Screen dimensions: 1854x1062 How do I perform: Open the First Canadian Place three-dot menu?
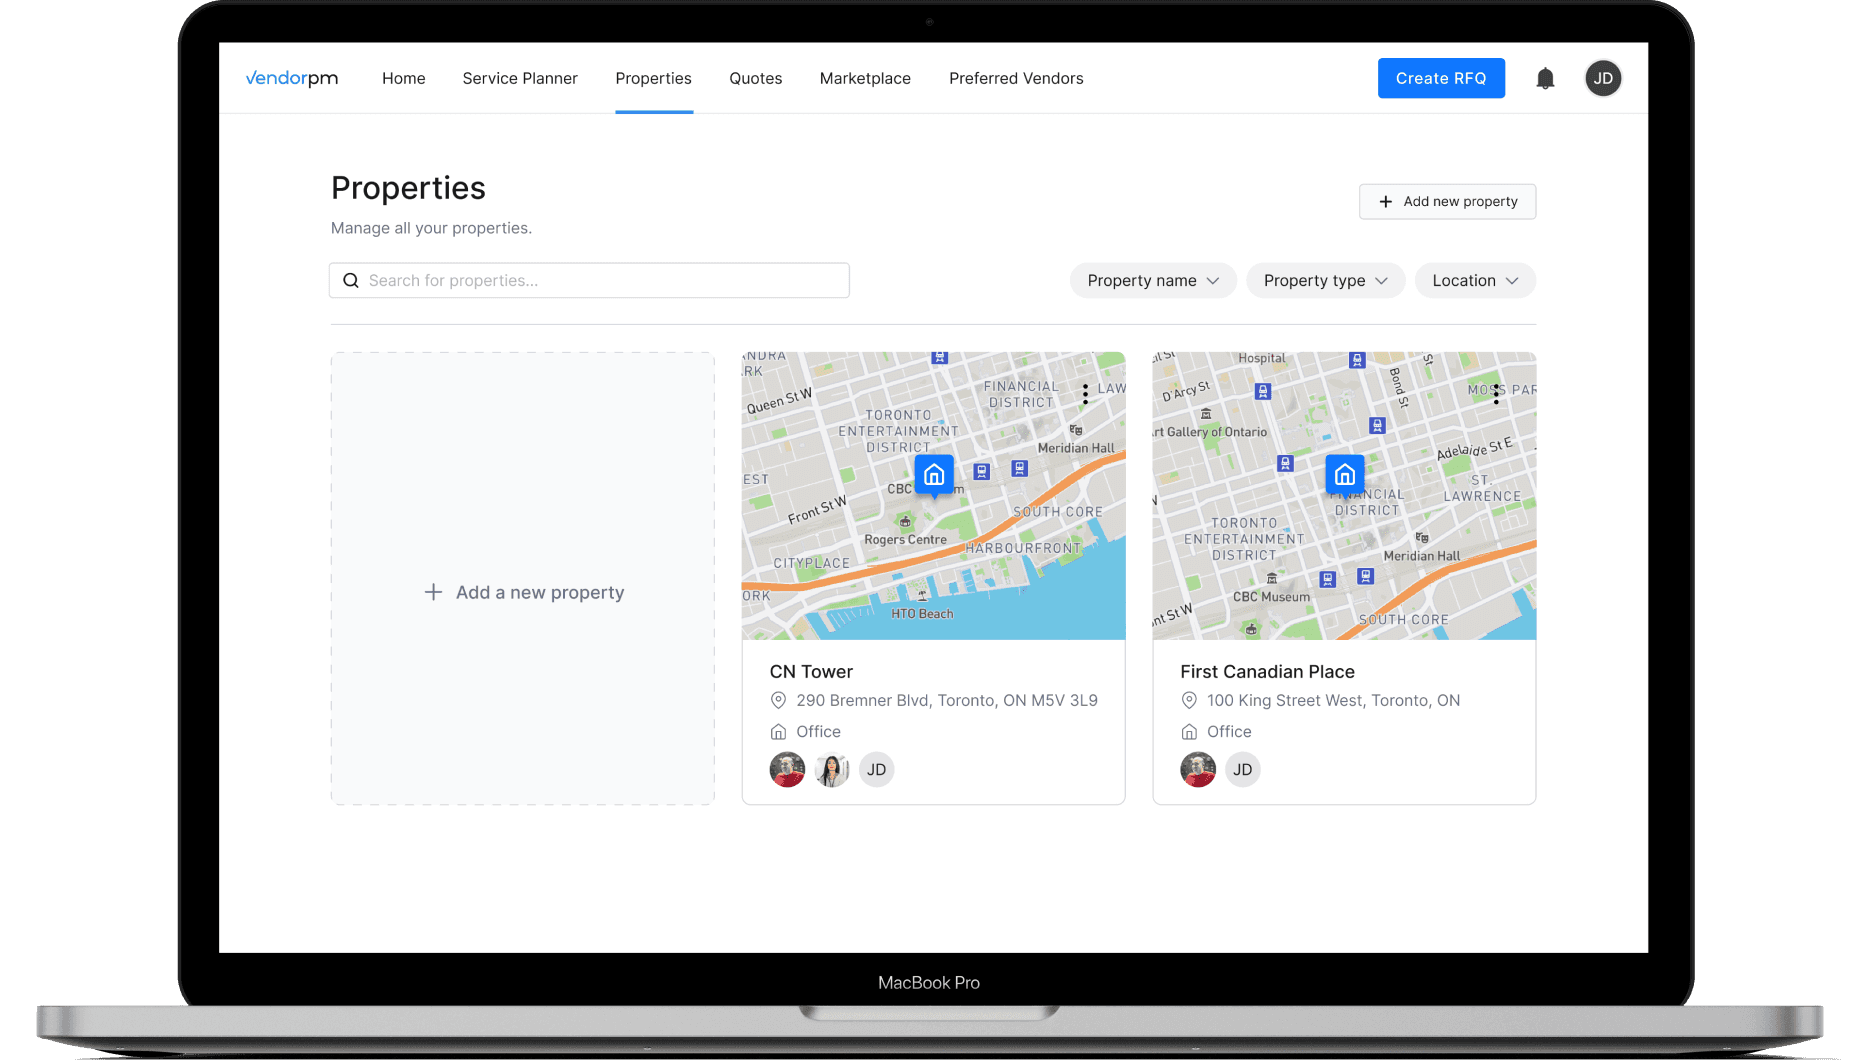click(1496, 394)
